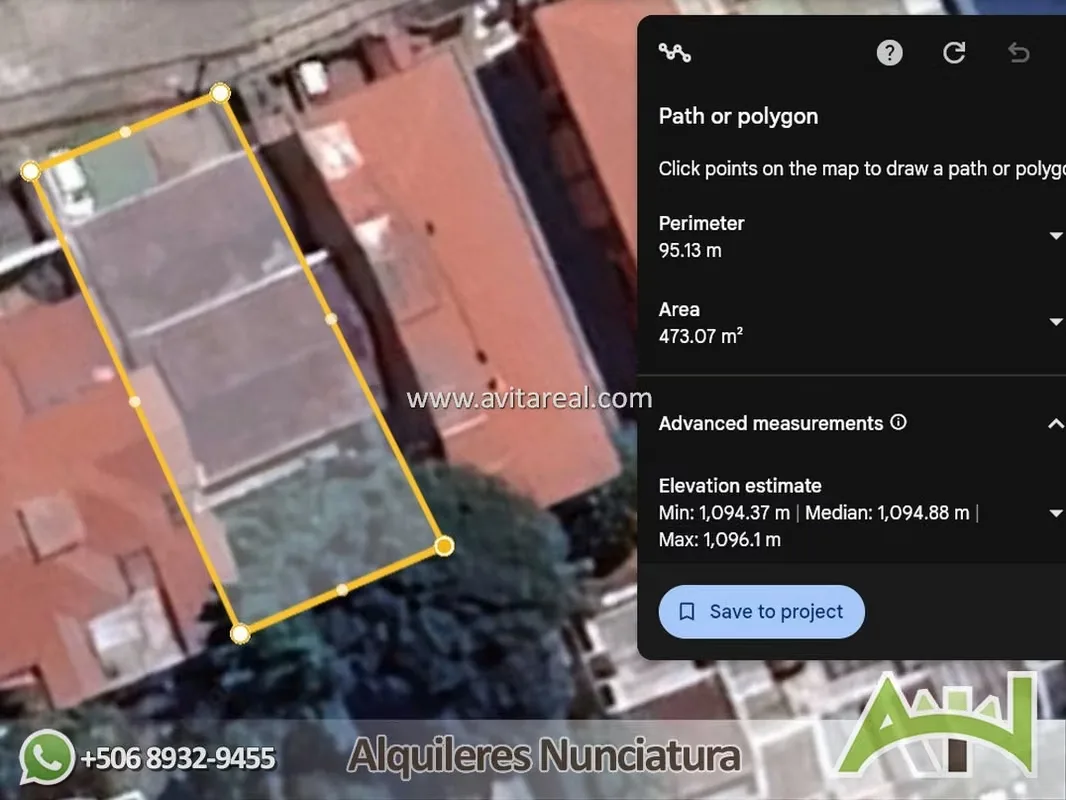Click the Area value 473.07 m²

(x=700, y=336)
